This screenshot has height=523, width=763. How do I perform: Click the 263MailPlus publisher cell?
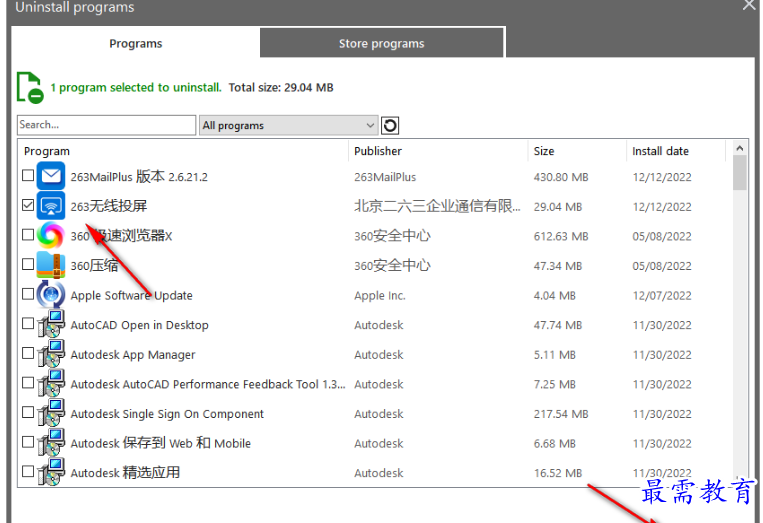click(x=385, y=177)
